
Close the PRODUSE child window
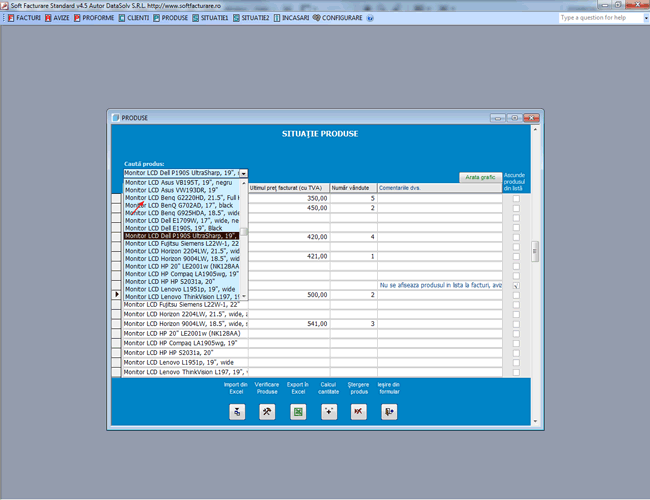click(x=531, y=118)
